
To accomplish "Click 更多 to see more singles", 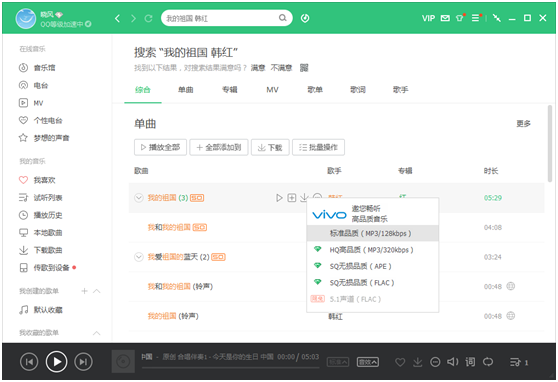I will tap(523, 124).
